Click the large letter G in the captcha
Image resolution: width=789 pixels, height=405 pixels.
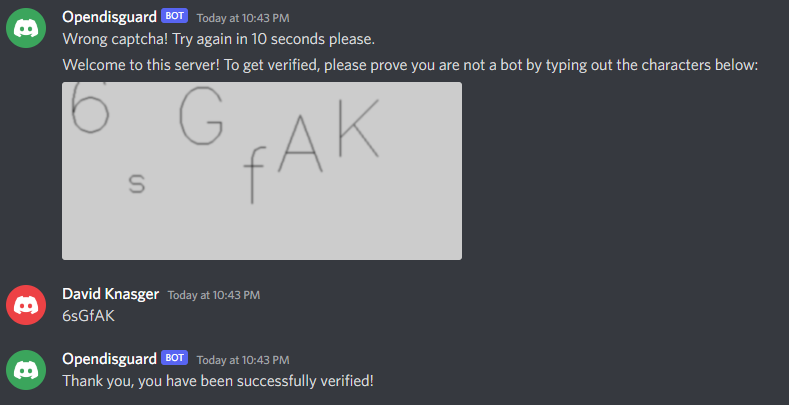(x=201, y=119)
